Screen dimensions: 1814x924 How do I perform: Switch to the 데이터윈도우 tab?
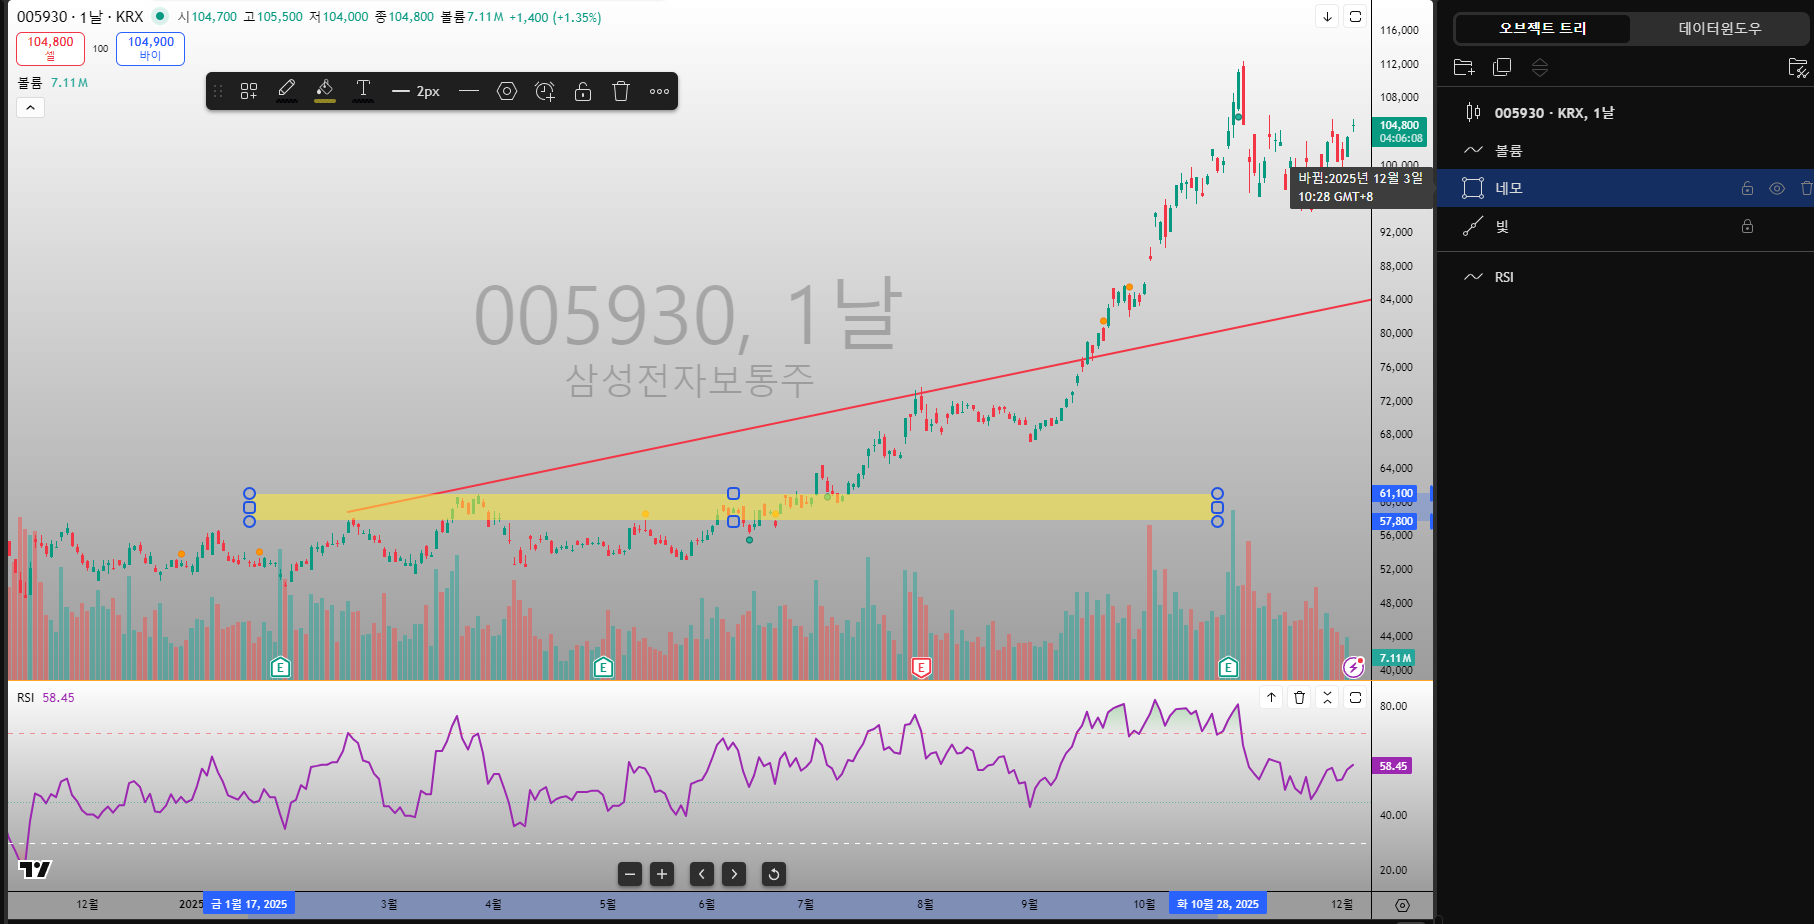tap(1719, 28)
